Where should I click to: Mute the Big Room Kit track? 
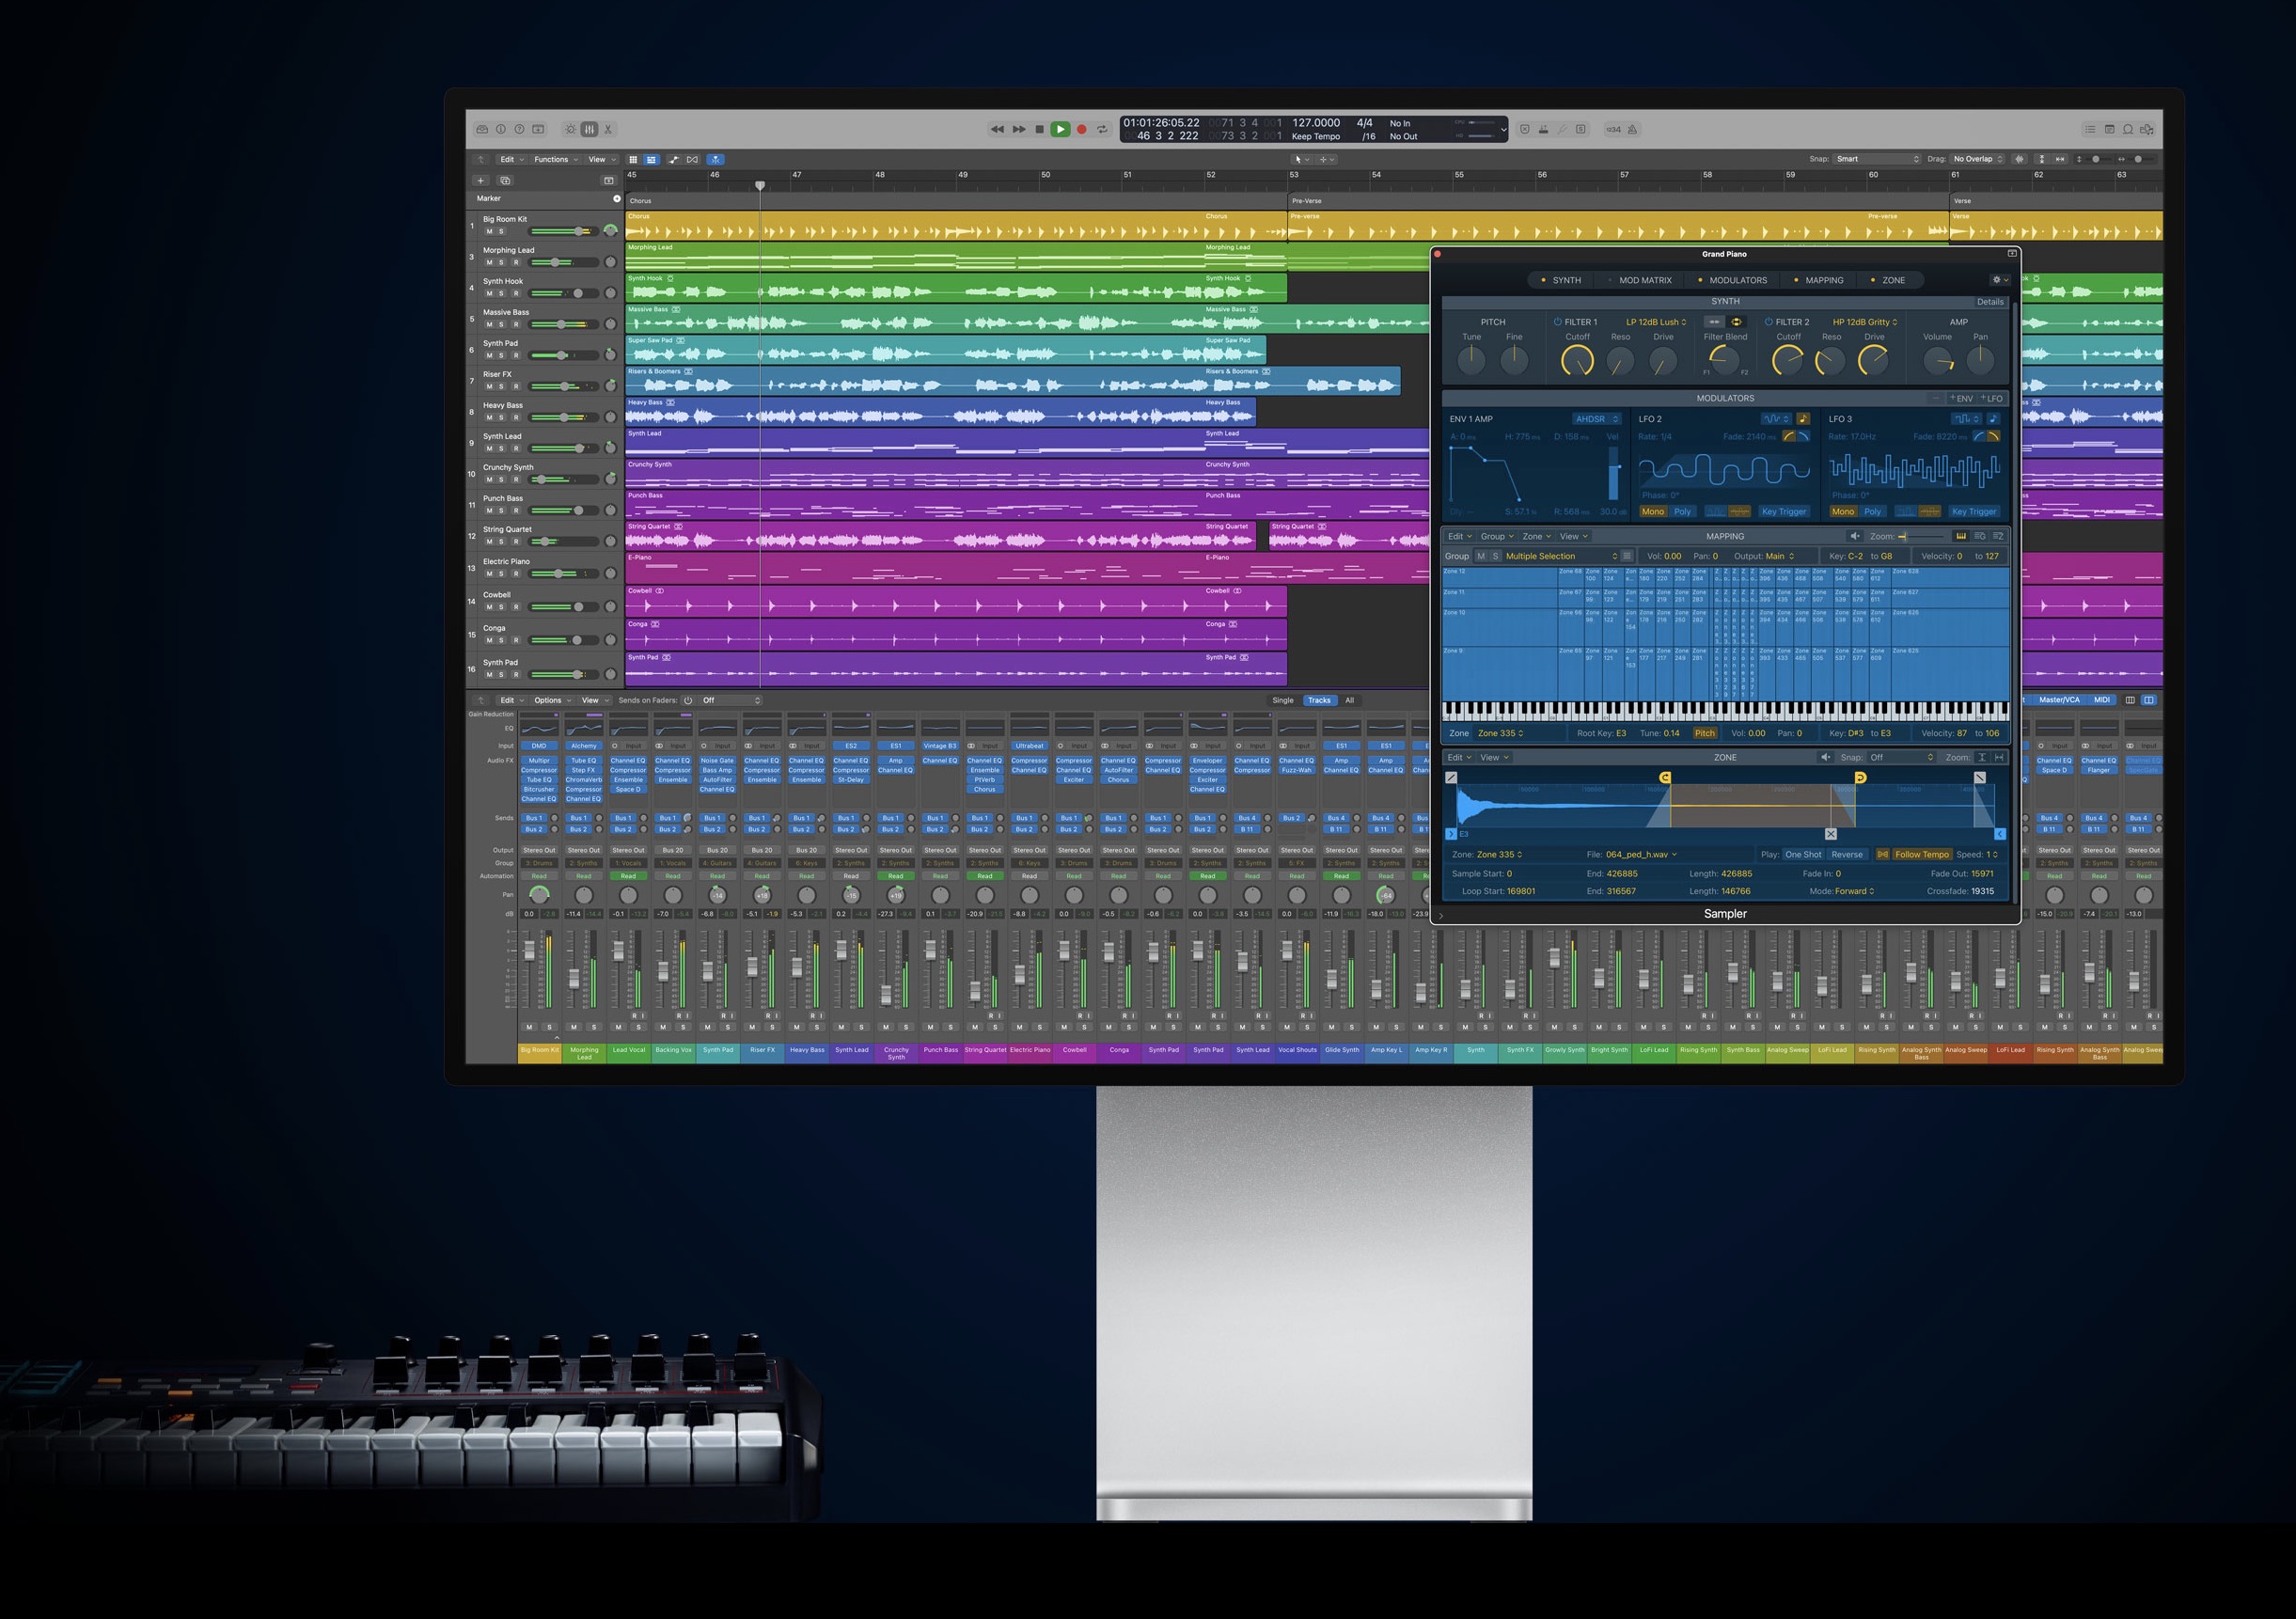click(489, 232)
